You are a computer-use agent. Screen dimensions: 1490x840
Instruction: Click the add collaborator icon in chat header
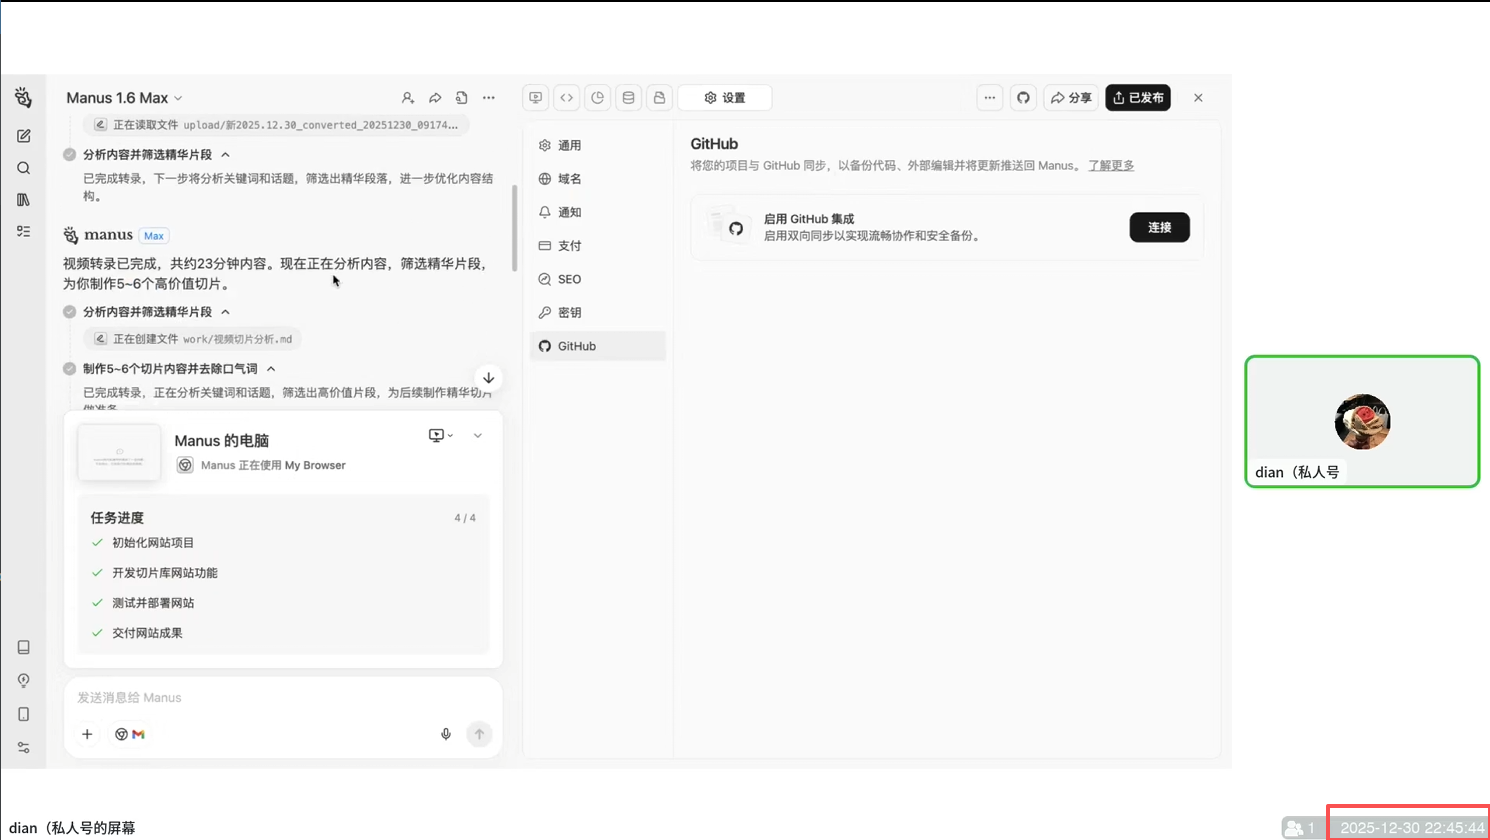pyautogui.click(x=408, y=98)
